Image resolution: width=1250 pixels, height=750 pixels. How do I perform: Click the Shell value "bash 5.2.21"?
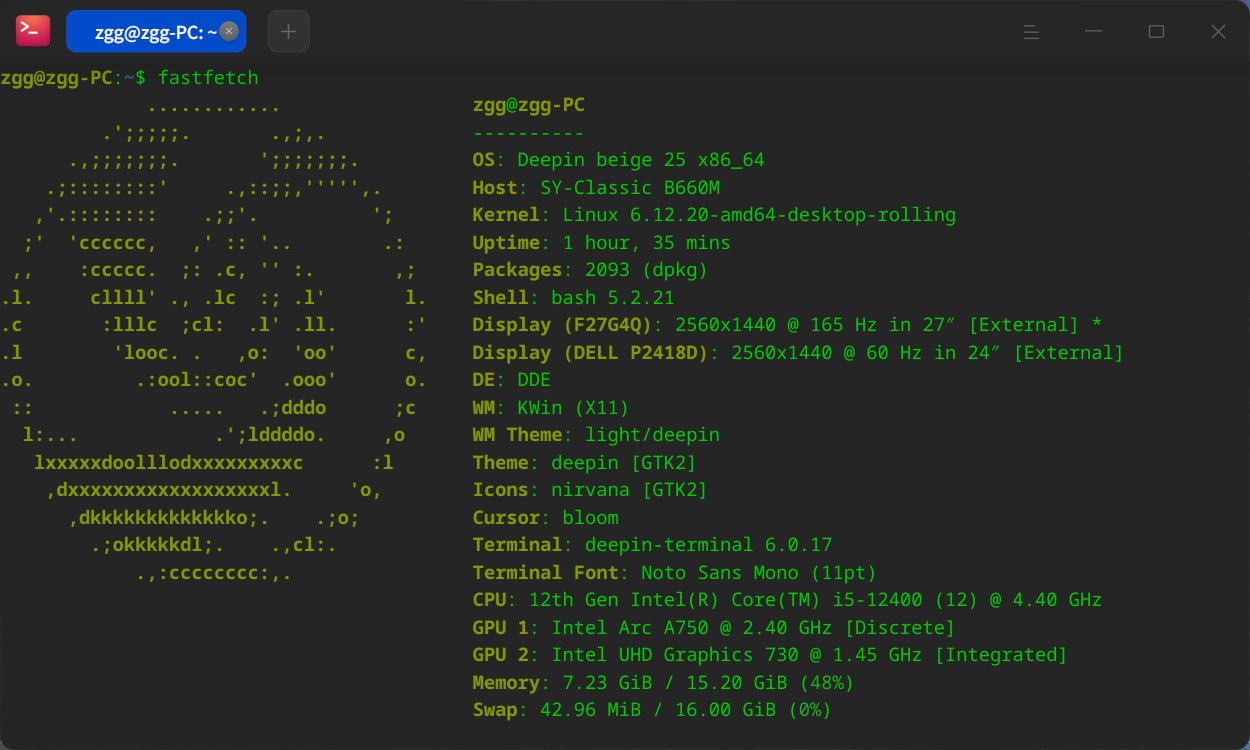pos(612,298)
